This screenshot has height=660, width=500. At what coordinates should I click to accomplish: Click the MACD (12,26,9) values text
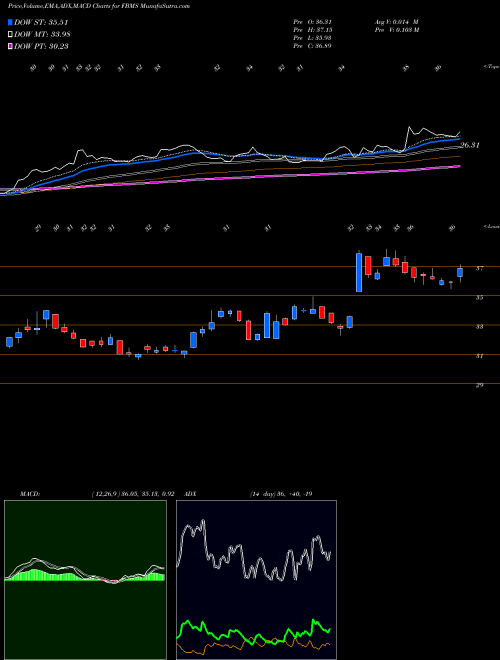tap(133, 494)
